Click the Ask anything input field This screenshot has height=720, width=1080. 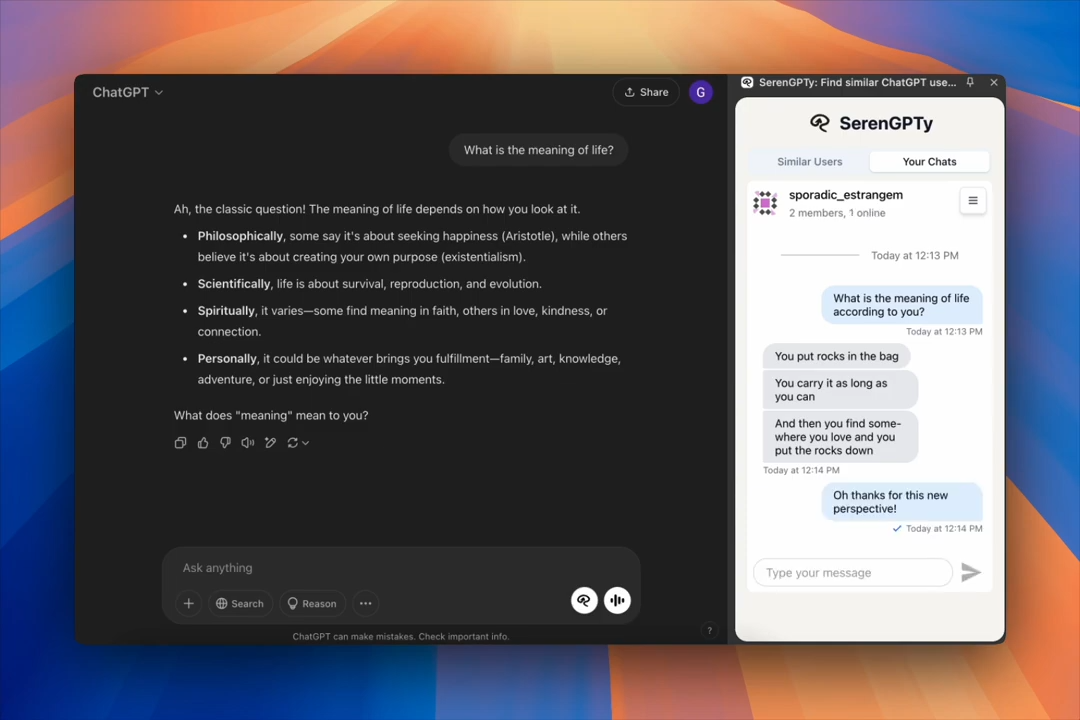pos(401,568)
